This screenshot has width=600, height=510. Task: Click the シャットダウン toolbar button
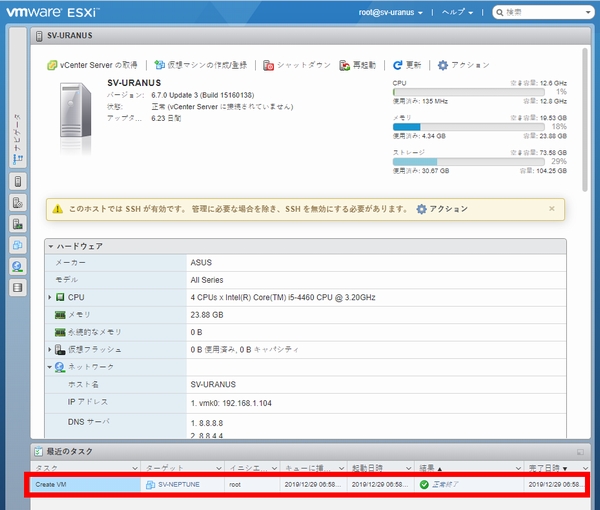297,65
